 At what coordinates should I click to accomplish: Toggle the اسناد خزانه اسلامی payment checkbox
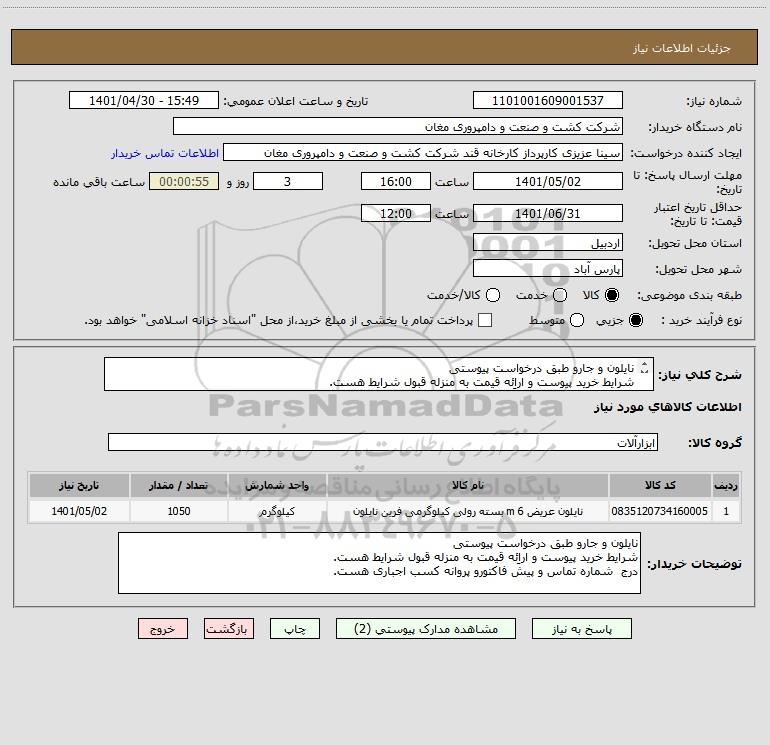point(485,320)
